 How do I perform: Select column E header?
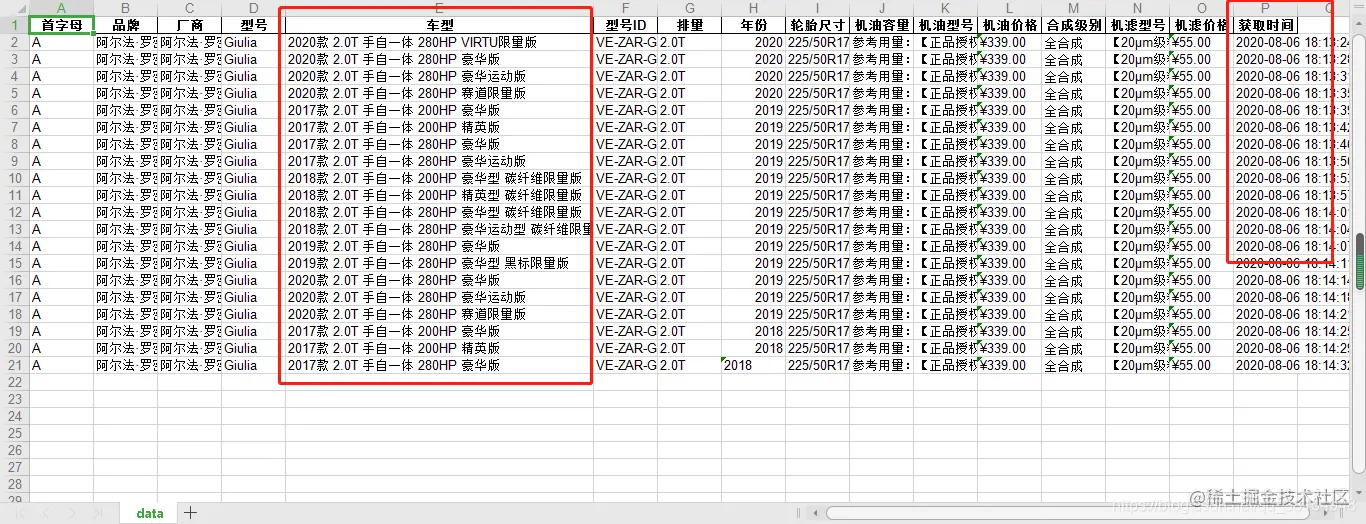click(439, 8)
